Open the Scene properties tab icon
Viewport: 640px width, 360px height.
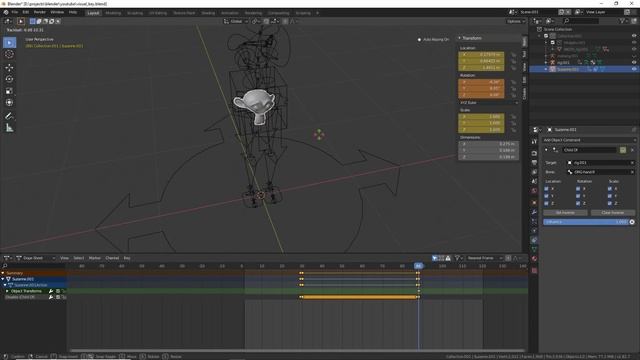click(534, 181)
